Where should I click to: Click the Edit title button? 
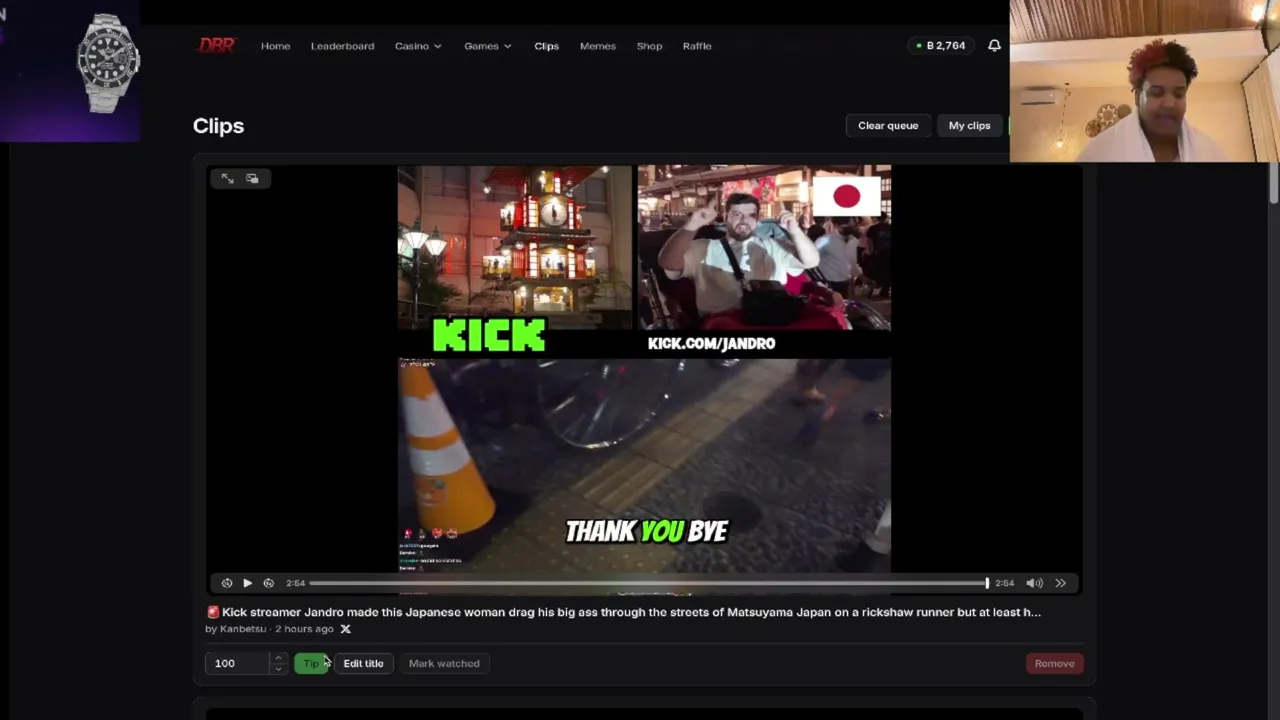[x=363, y=663]
